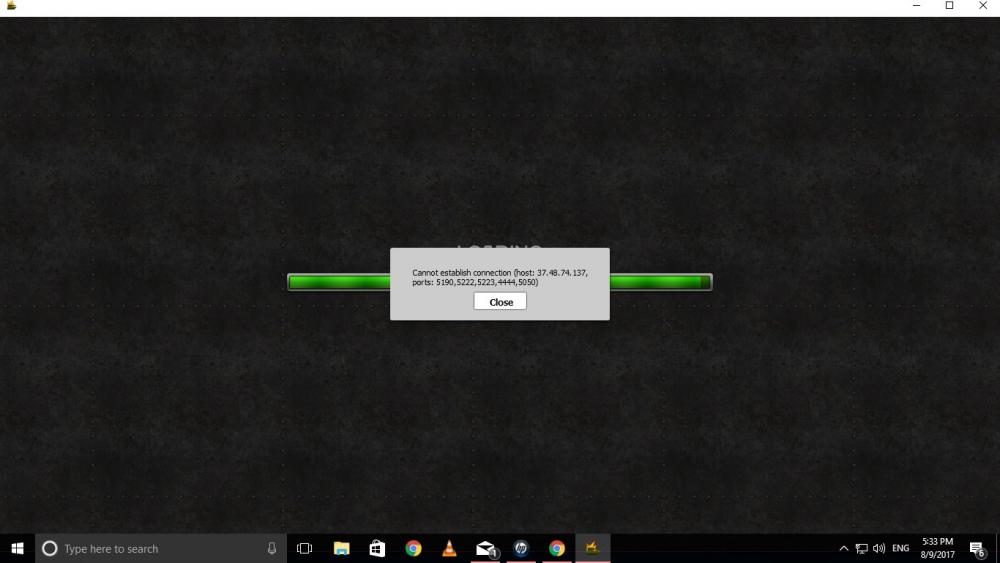The width and height of the screenshot is (1000, 563).
Task: Expand the hidden system tray icons
Action: click(843, 548)
